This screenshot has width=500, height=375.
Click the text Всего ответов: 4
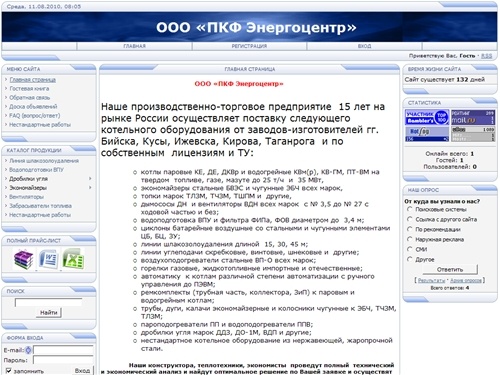(450, 288)
